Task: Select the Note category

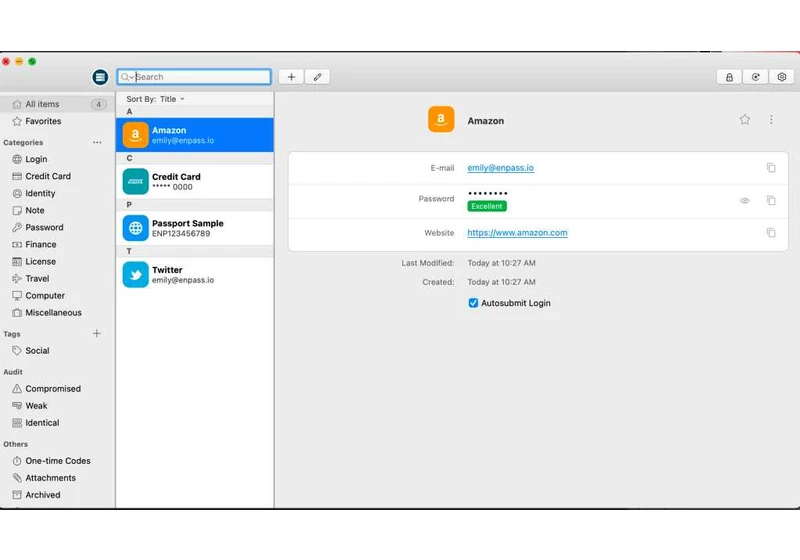Action: pyautogui.click(x=57, y=210)
